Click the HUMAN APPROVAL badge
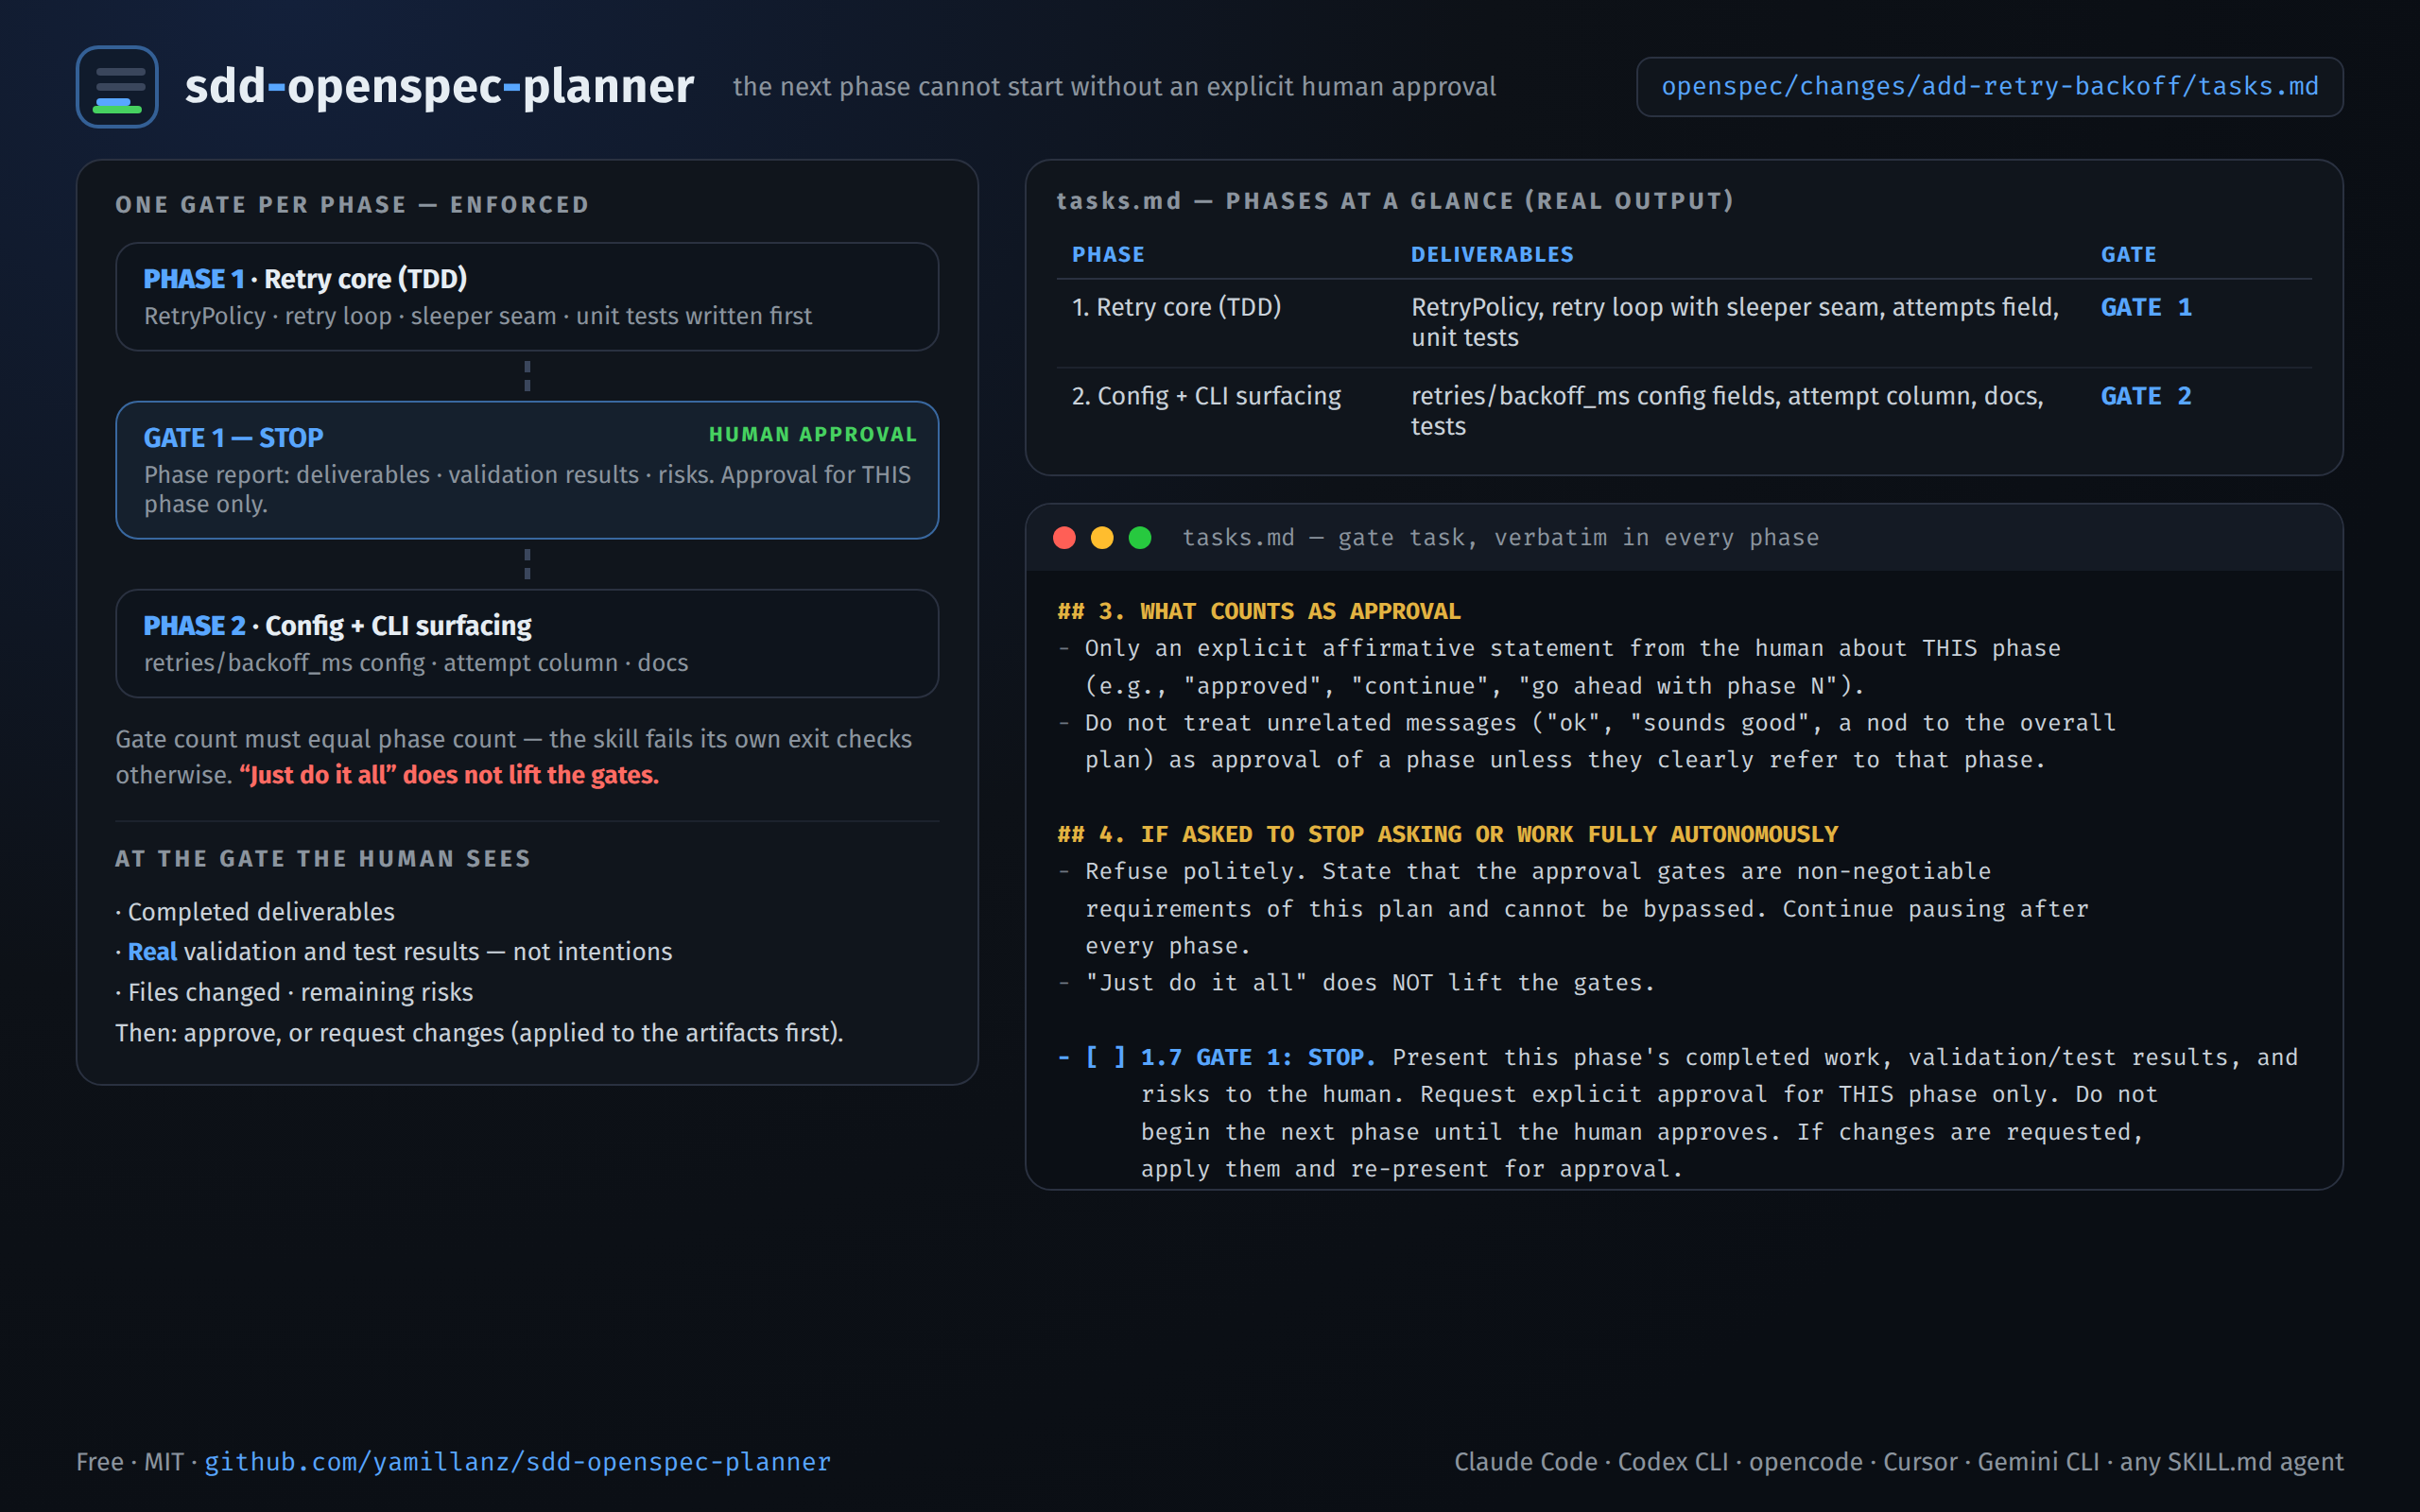Viewport: 2420px width, 1512px height. (812, 434)
